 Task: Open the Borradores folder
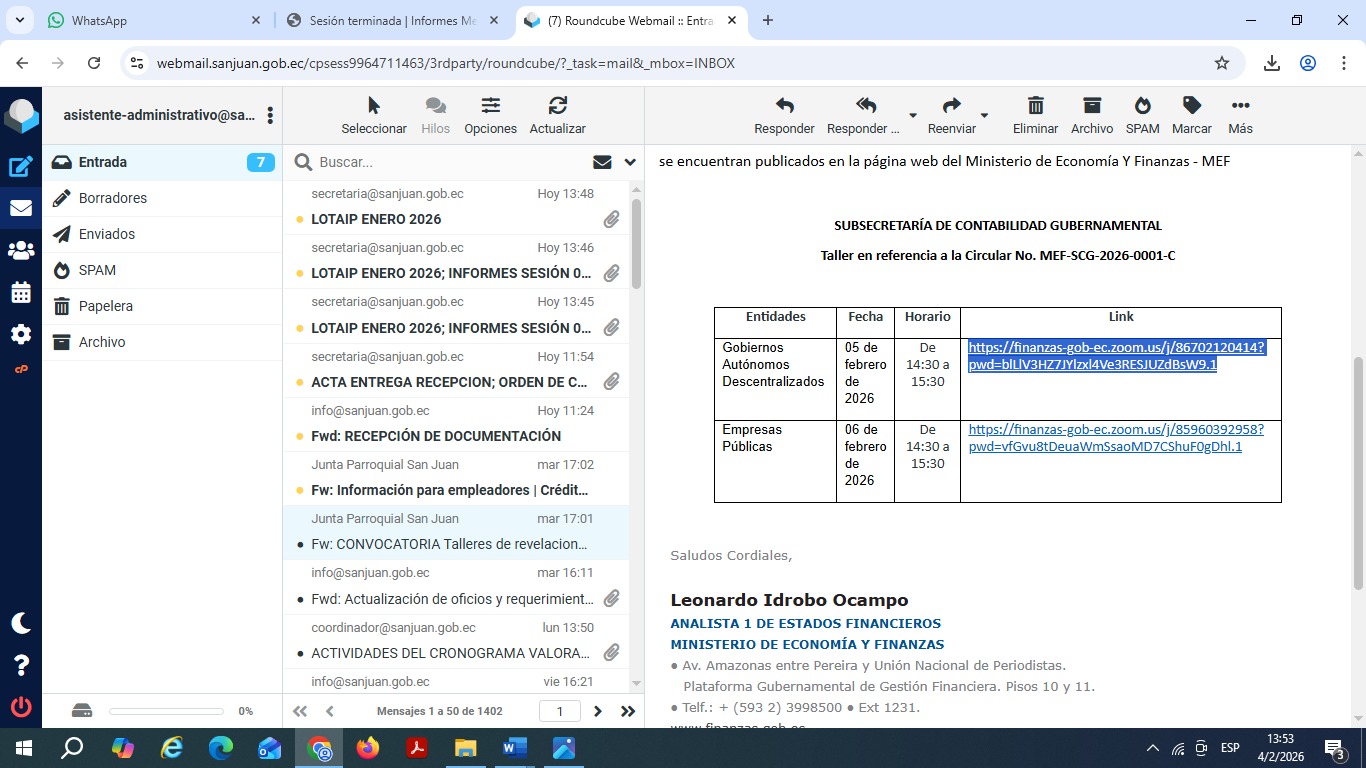point(113,198)
